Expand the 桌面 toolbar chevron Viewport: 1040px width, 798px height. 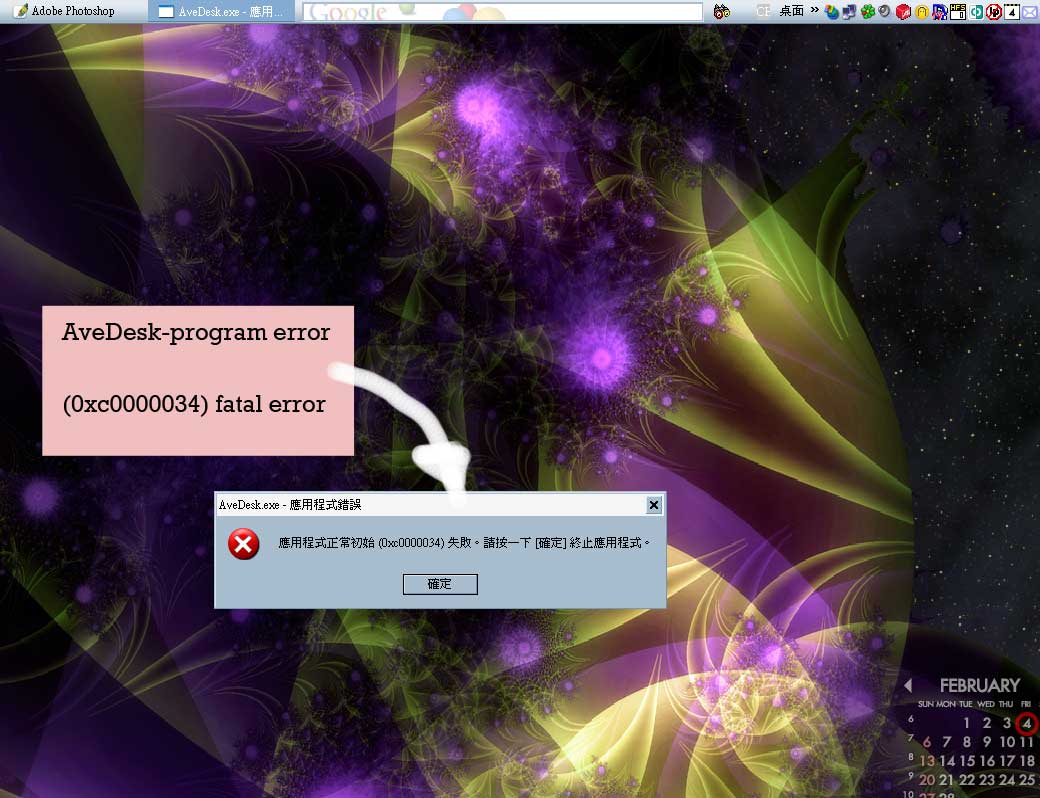pyautogui.click(x=814, y=9)
